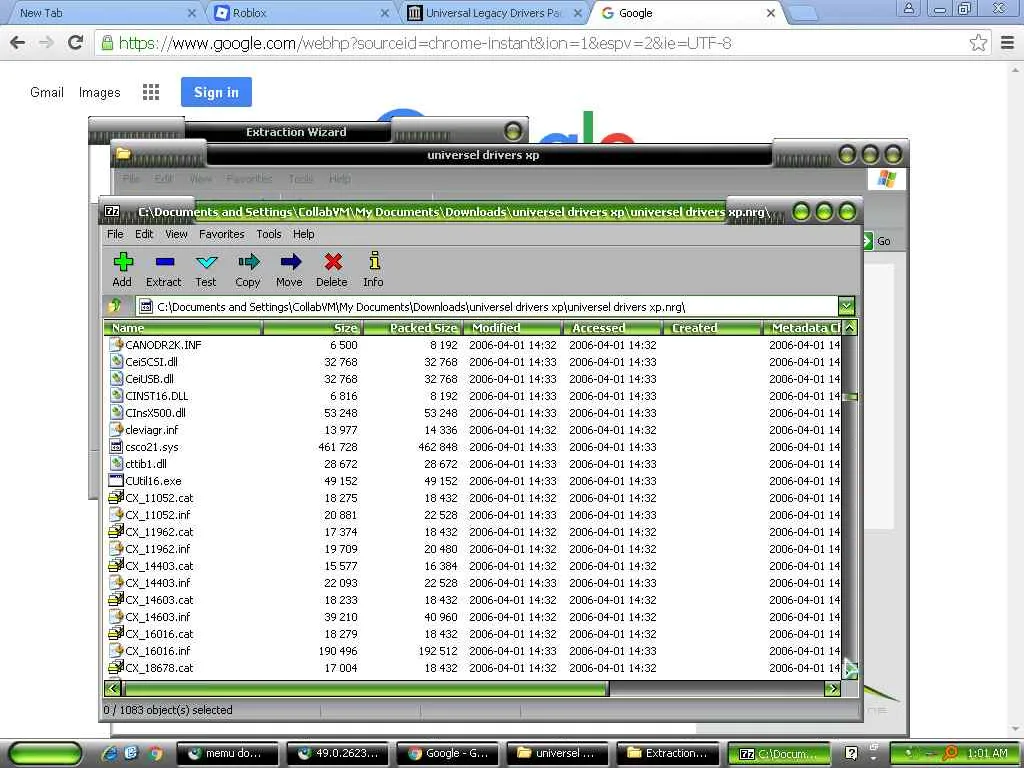Click horizontal scrollbar left arrow in file list
Screen dimensions: 1024x768
[113, 688]
